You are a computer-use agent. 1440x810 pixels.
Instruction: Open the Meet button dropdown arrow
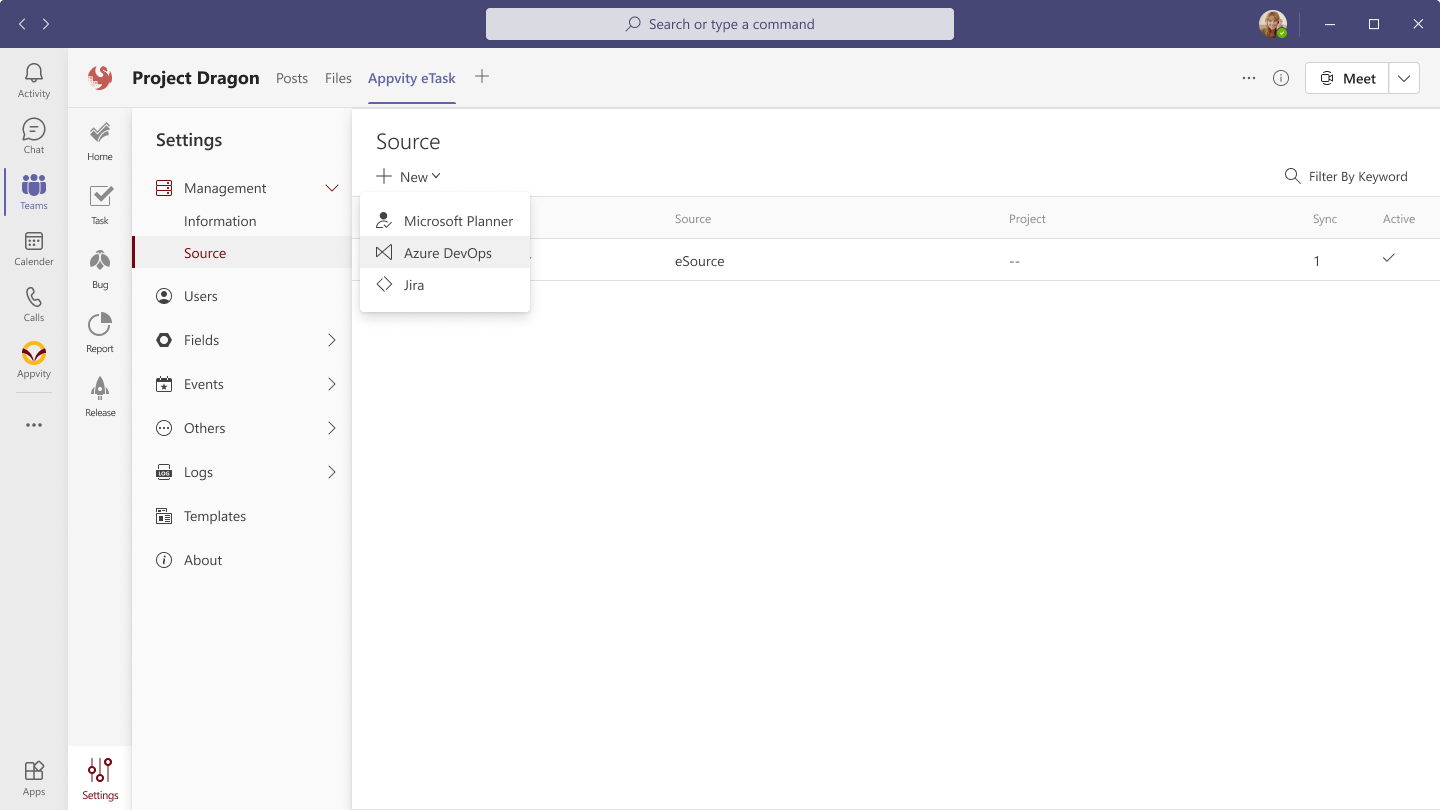(1404, 78)
